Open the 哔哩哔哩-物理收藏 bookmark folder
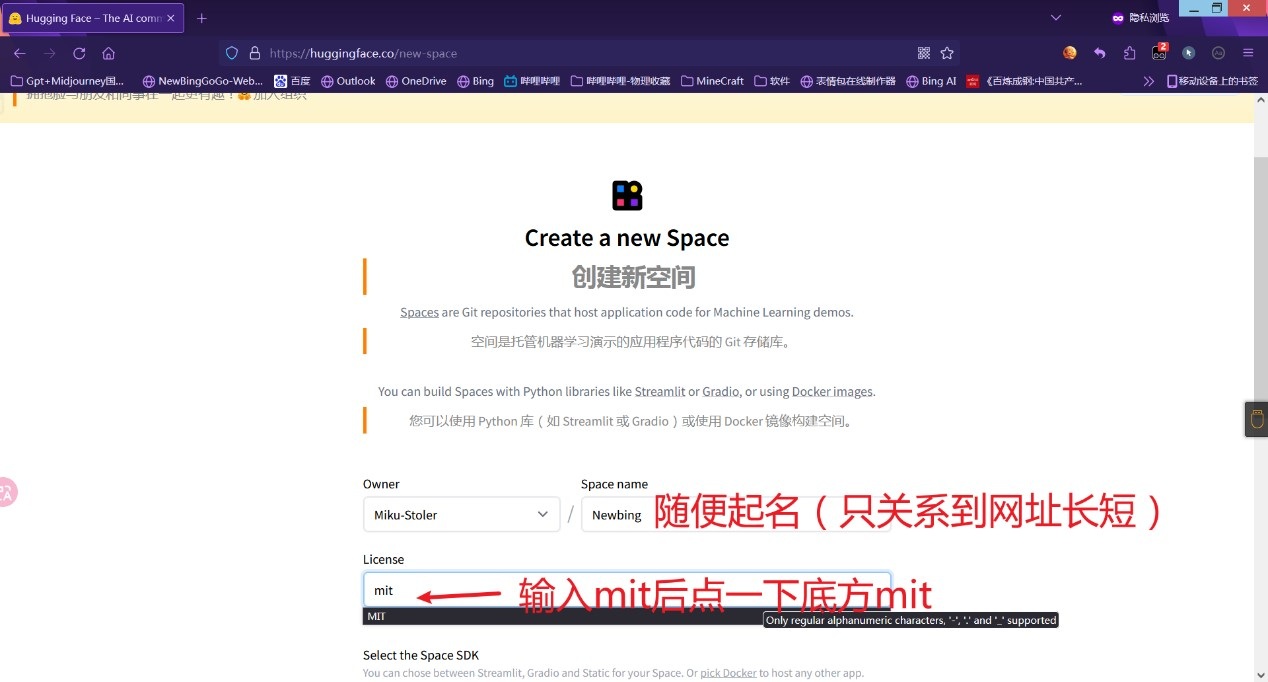Viewport: 1268px width, 682px height. 620,81
